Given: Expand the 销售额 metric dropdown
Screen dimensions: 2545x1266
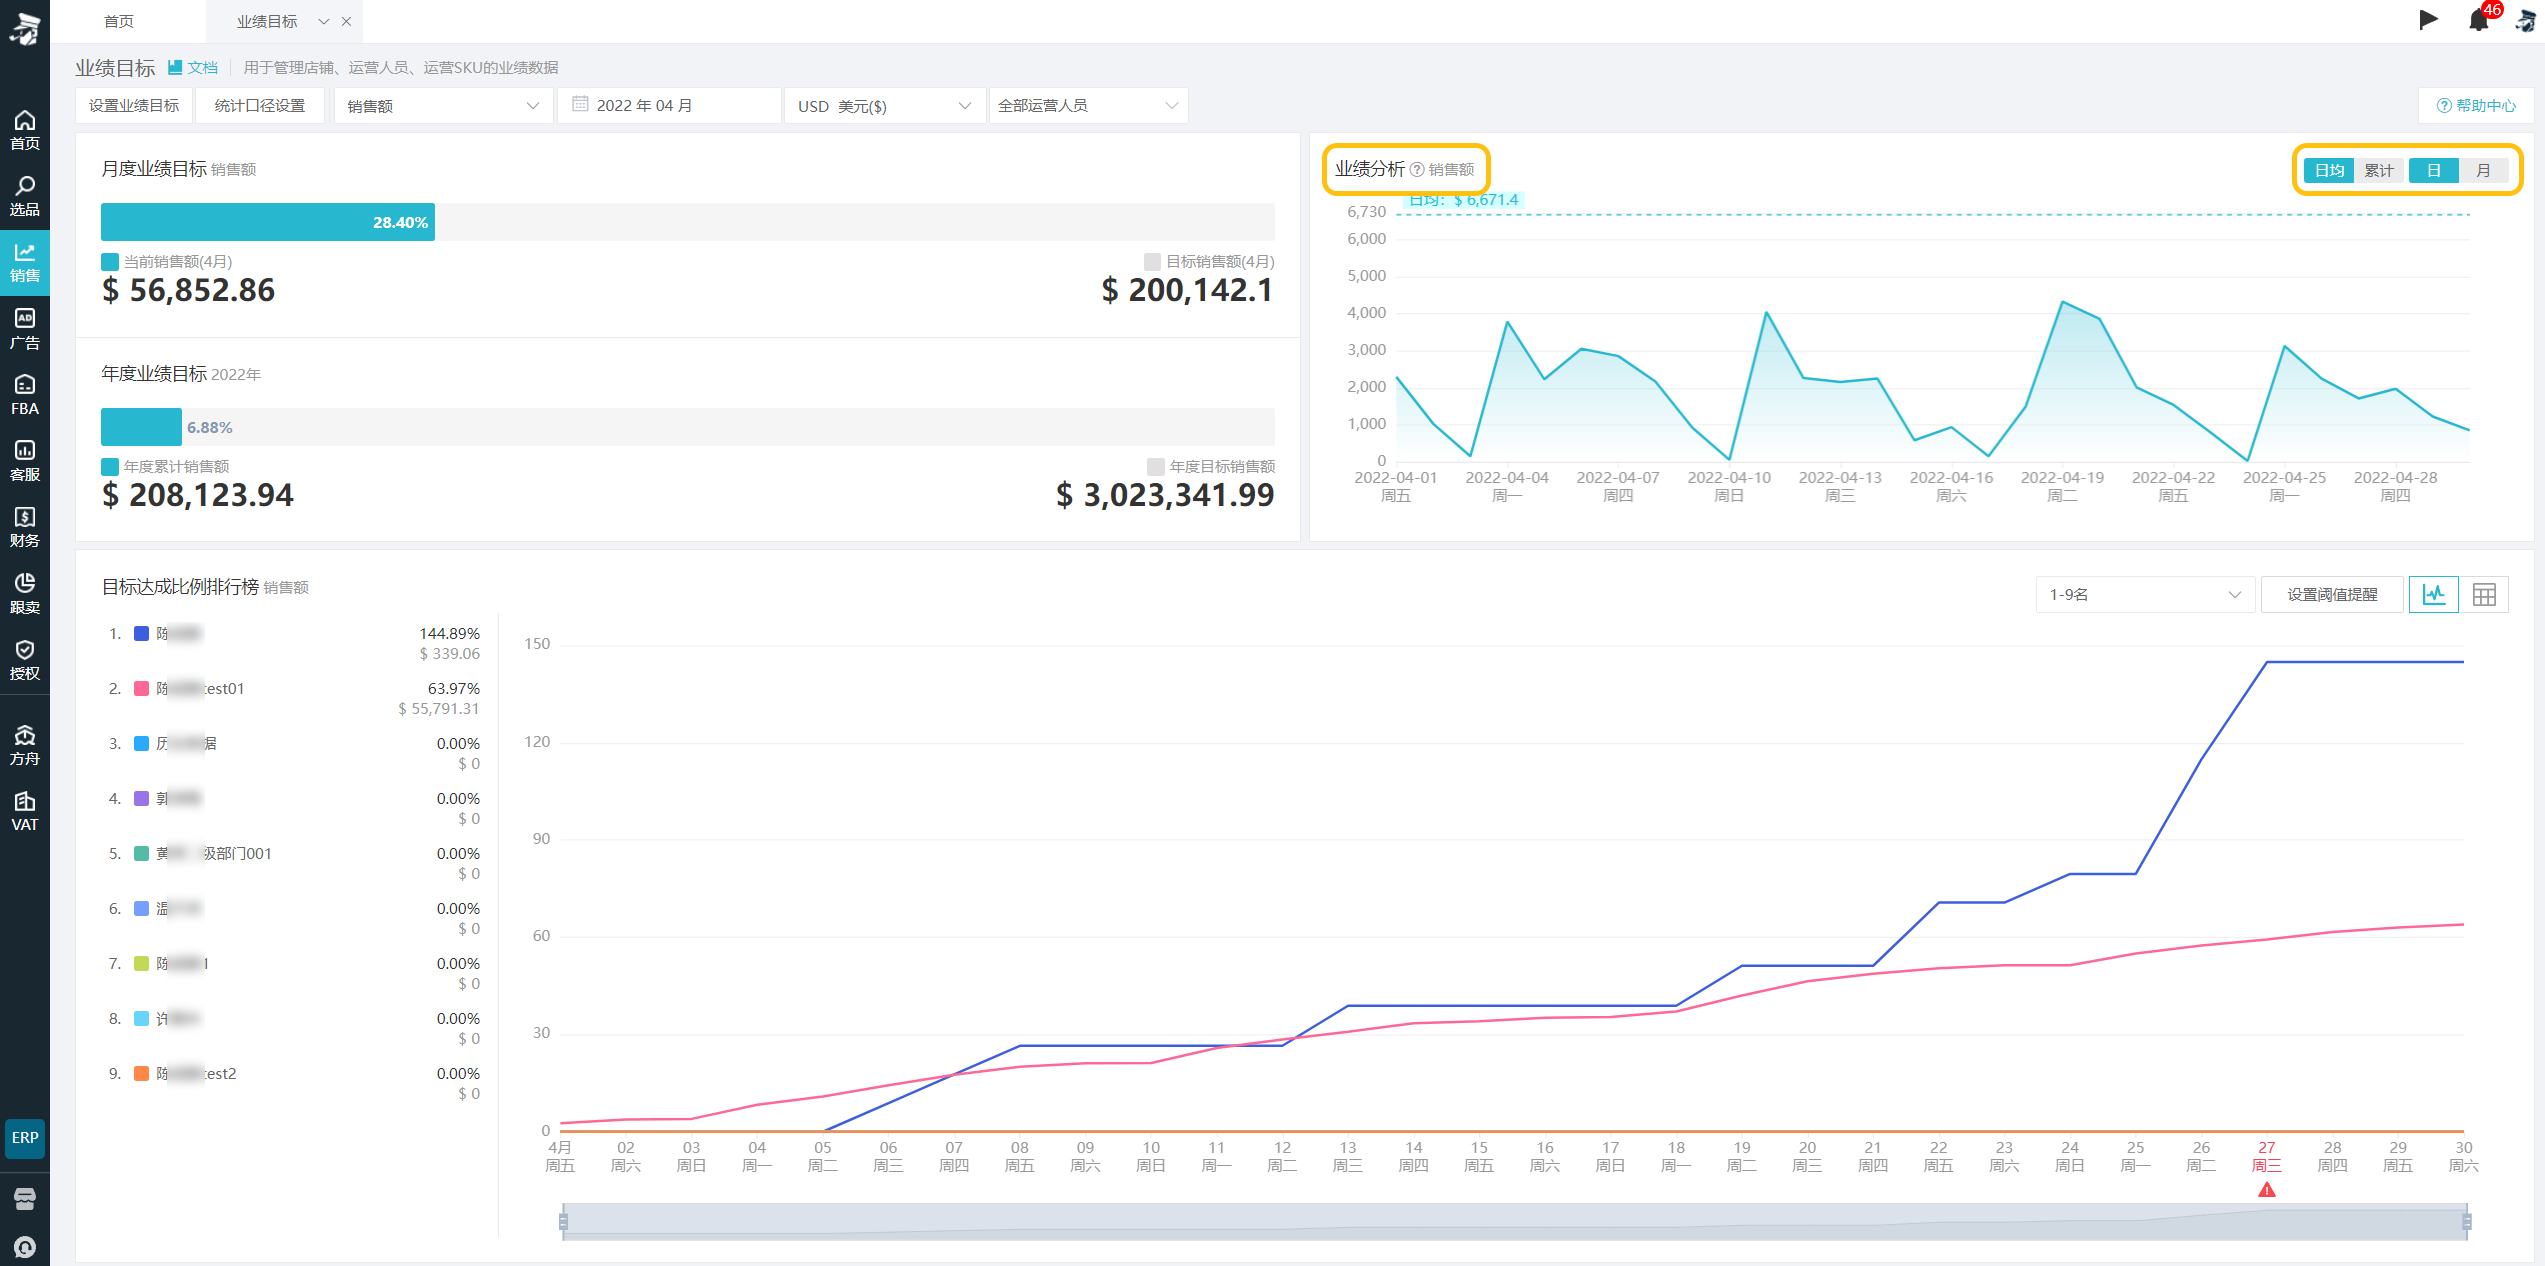Looking at the screenshot, I should click(444, 105).
